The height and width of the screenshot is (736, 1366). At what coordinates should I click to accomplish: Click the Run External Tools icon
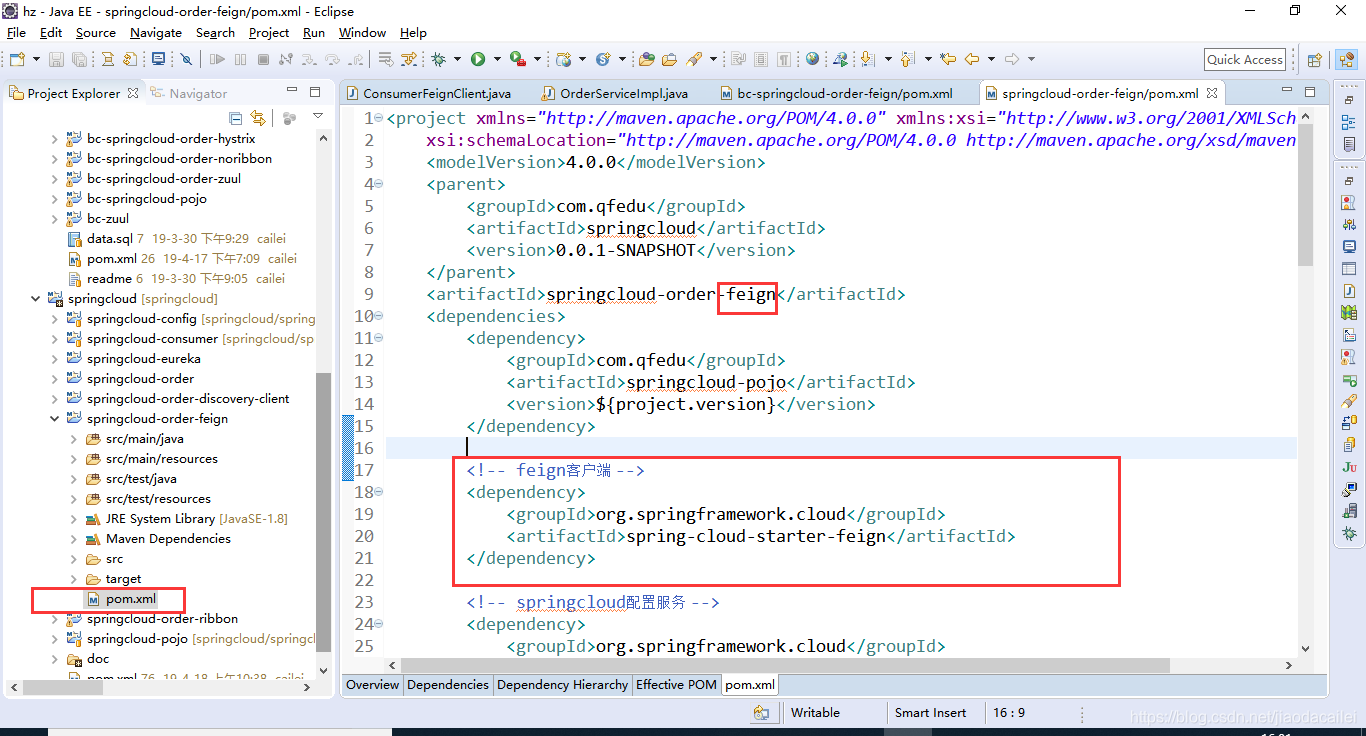pos(518,60)
